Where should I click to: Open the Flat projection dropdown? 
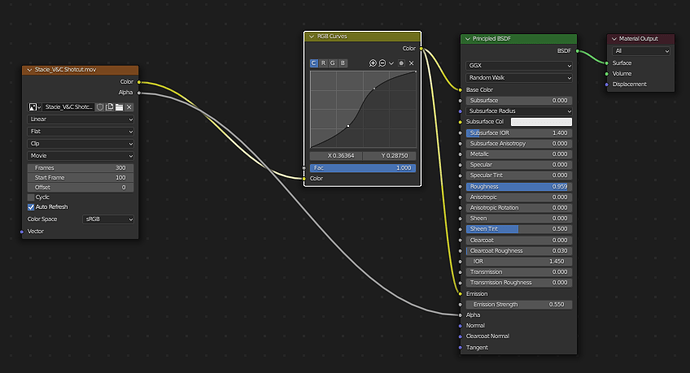point(81,132)
